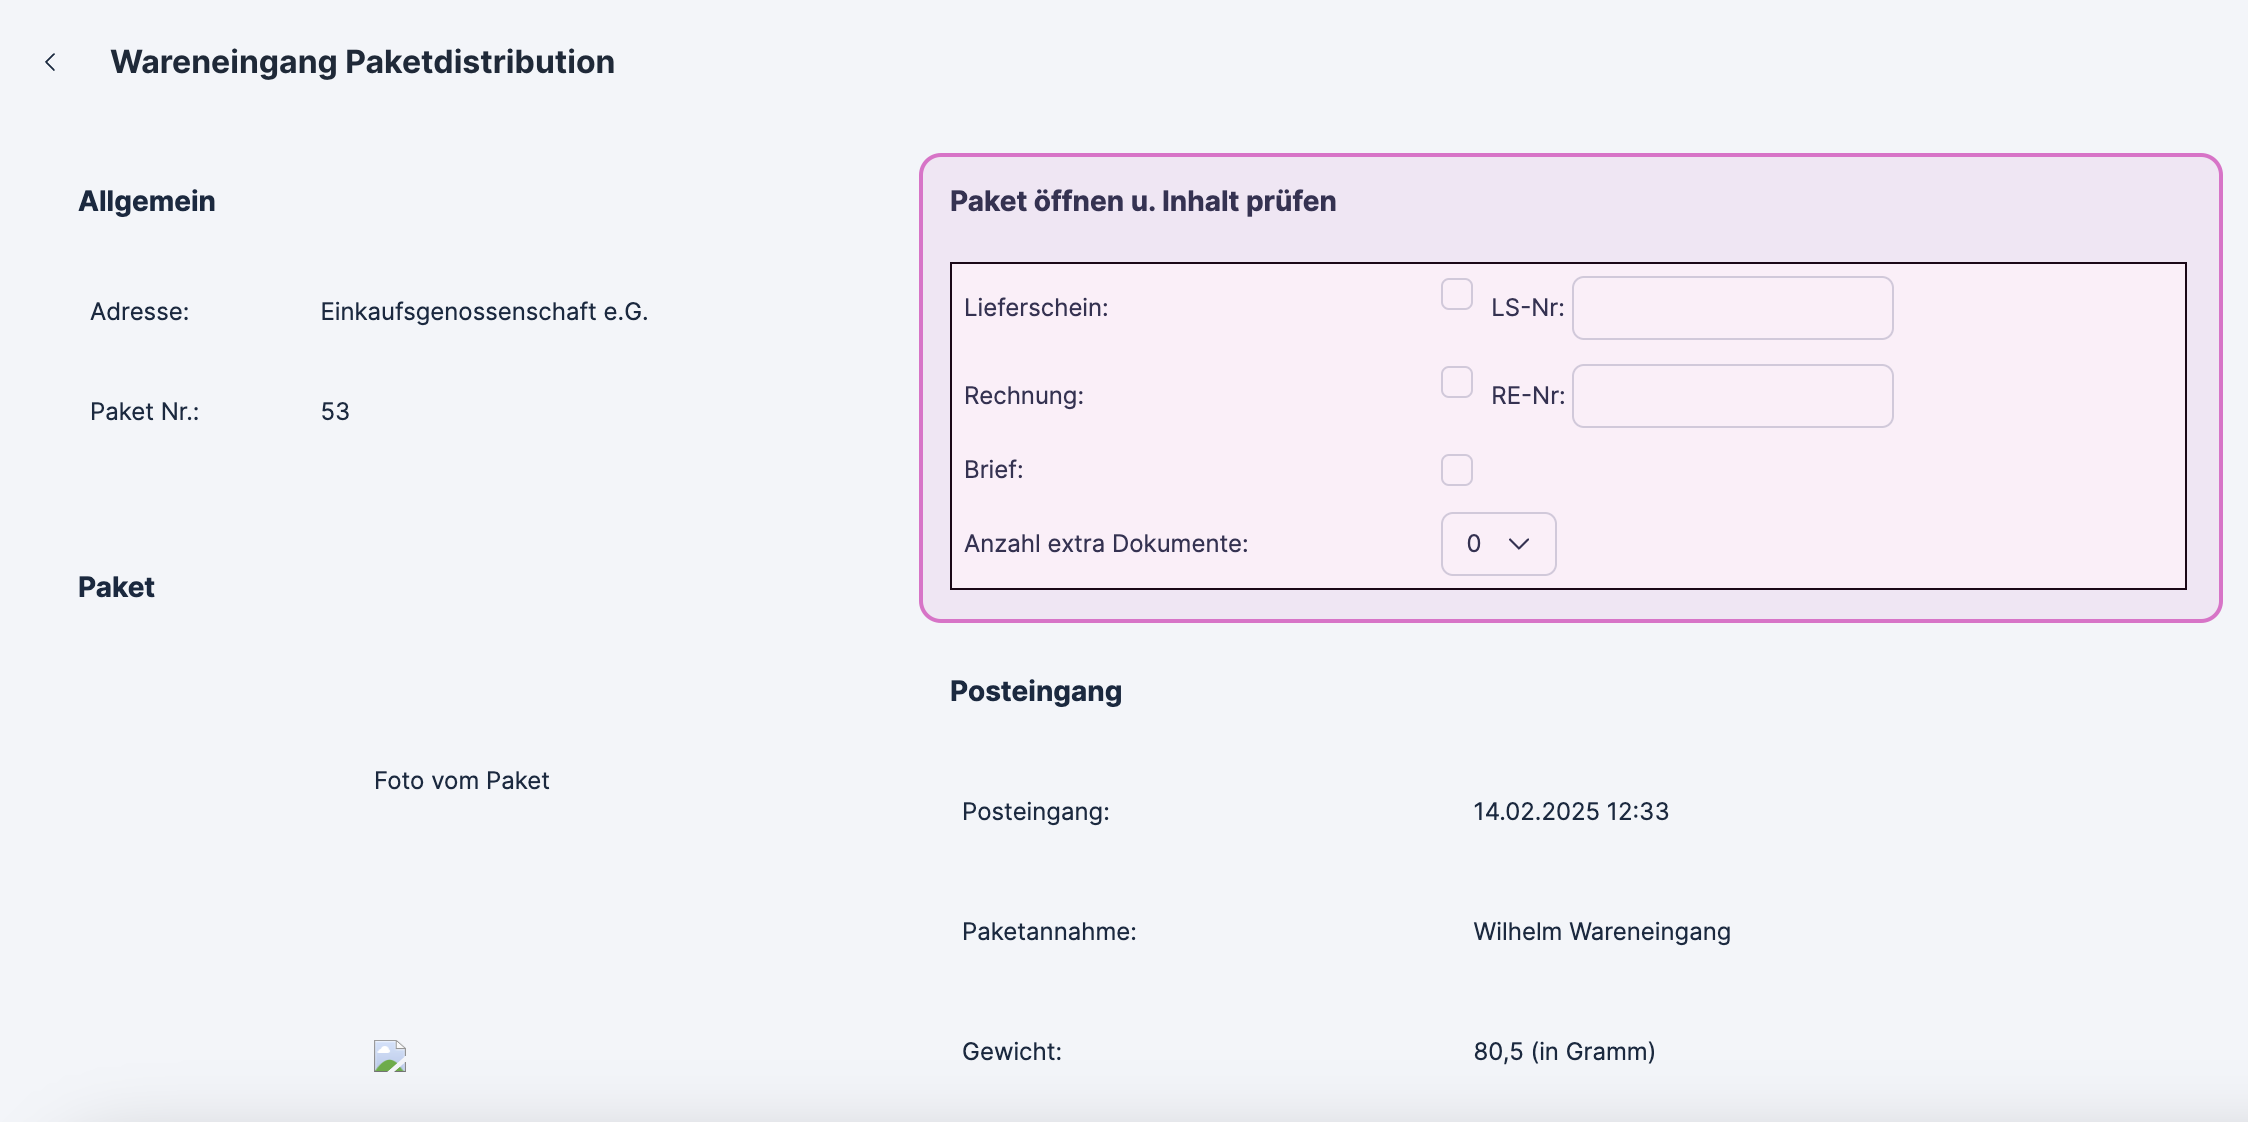The height and width of the screenshot is (1122, 2248).
Task: Click the Posteingang date 14.02.2025 12:33
Action: click(x=1570, y=812)
